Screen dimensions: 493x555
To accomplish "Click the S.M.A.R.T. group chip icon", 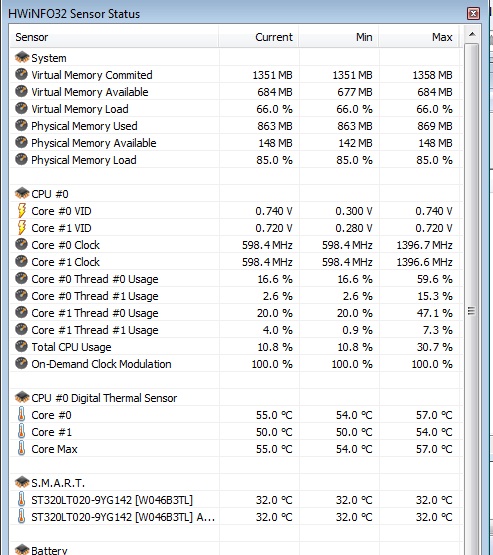I will (22, 482).
